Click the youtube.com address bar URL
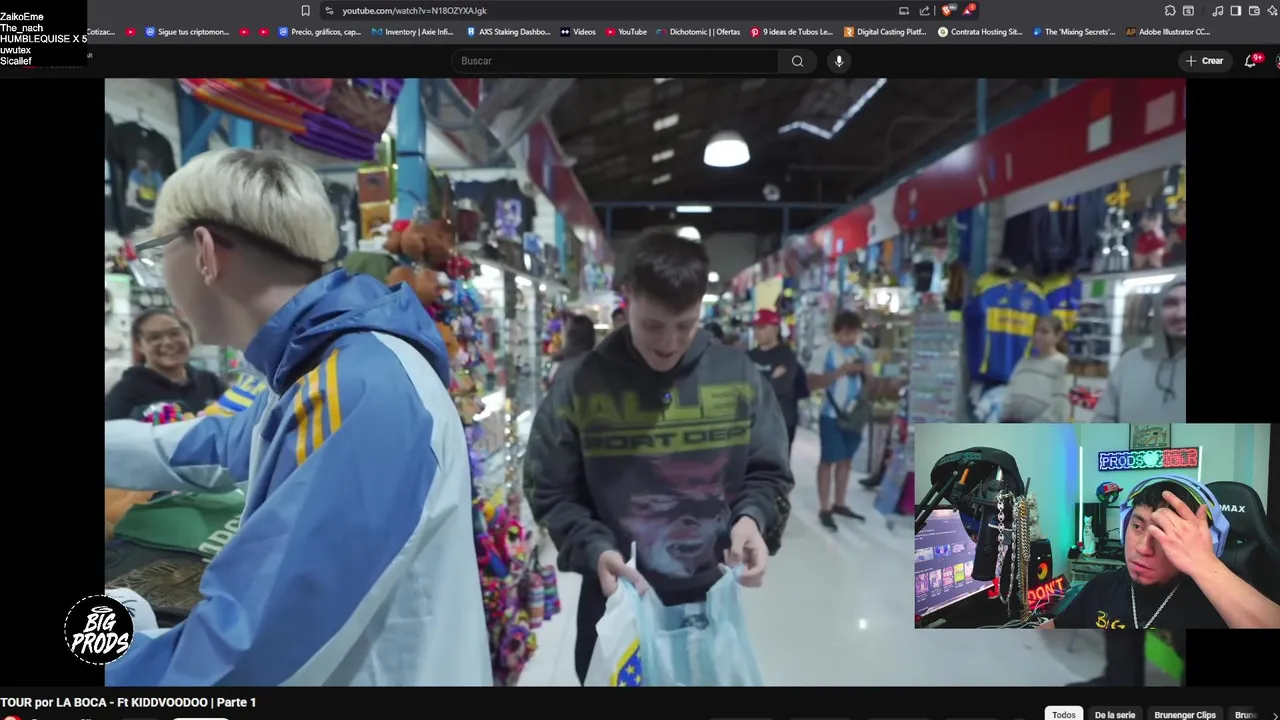The width and height of the screenshot is (1280, 720). [414, 11]
